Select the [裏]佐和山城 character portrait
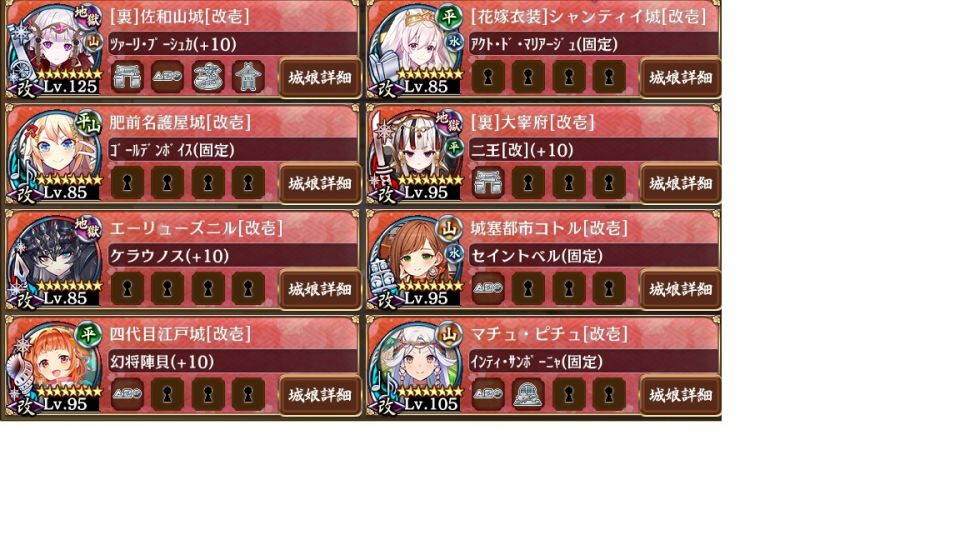The image size is (960, 540). 56,49
